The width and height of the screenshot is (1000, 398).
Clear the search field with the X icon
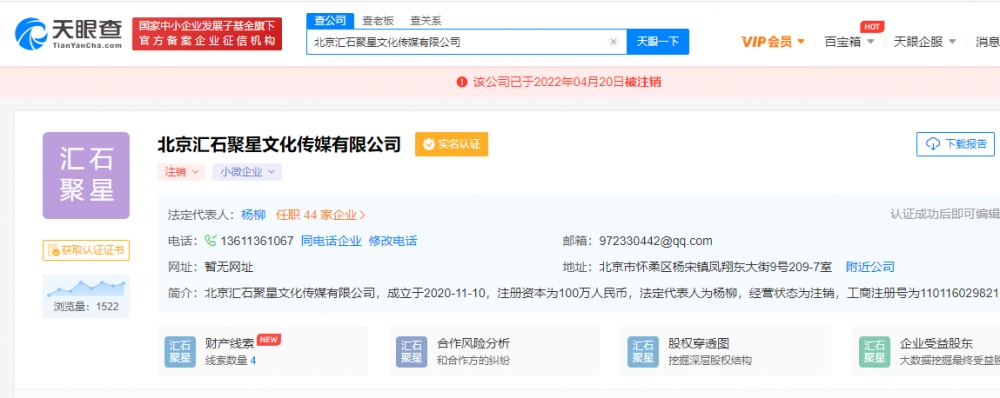[614, 42]
